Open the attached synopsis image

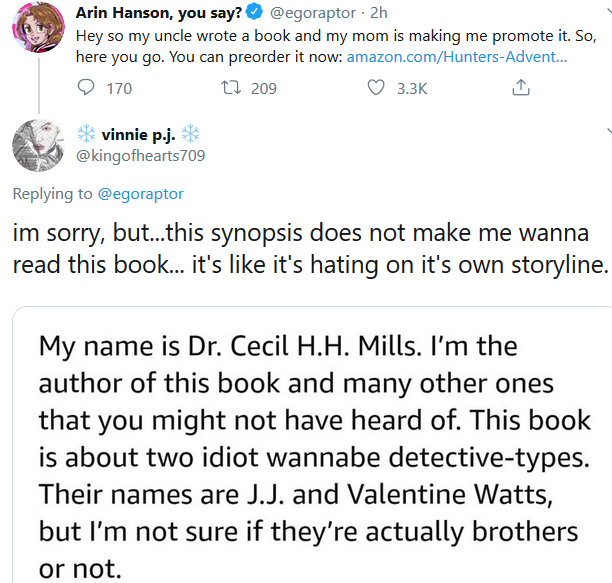(312, 445)
